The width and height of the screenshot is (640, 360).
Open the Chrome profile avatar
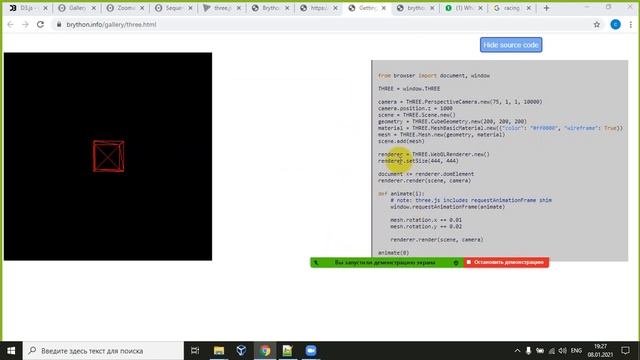tap(616, 24)
